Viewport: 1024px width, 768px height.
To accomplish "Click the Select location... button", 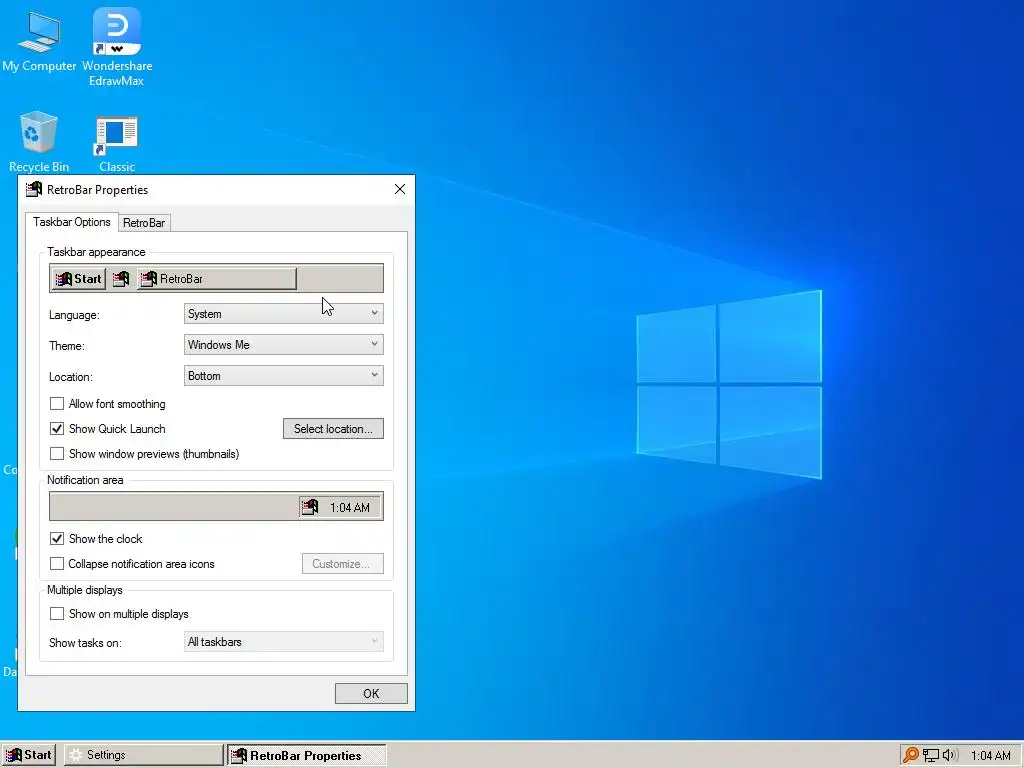I will 333,428.
